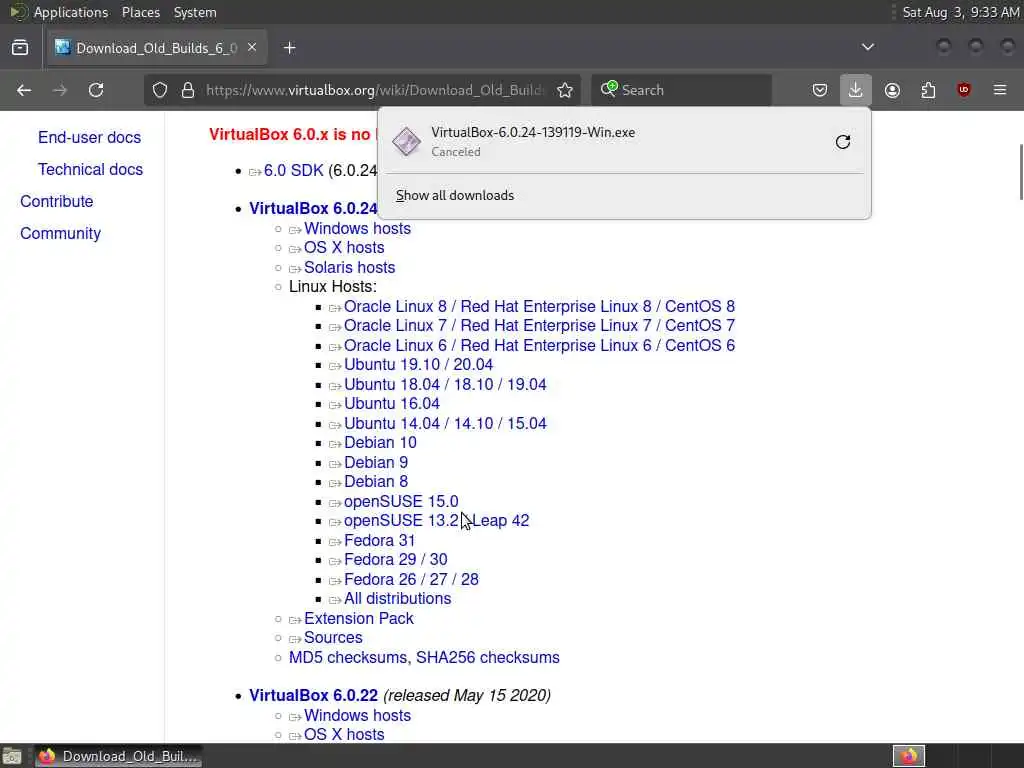Click the VirtualBox 6.0.22 heading link
This screenshot has width=1024, height=768.
point(313,696)
